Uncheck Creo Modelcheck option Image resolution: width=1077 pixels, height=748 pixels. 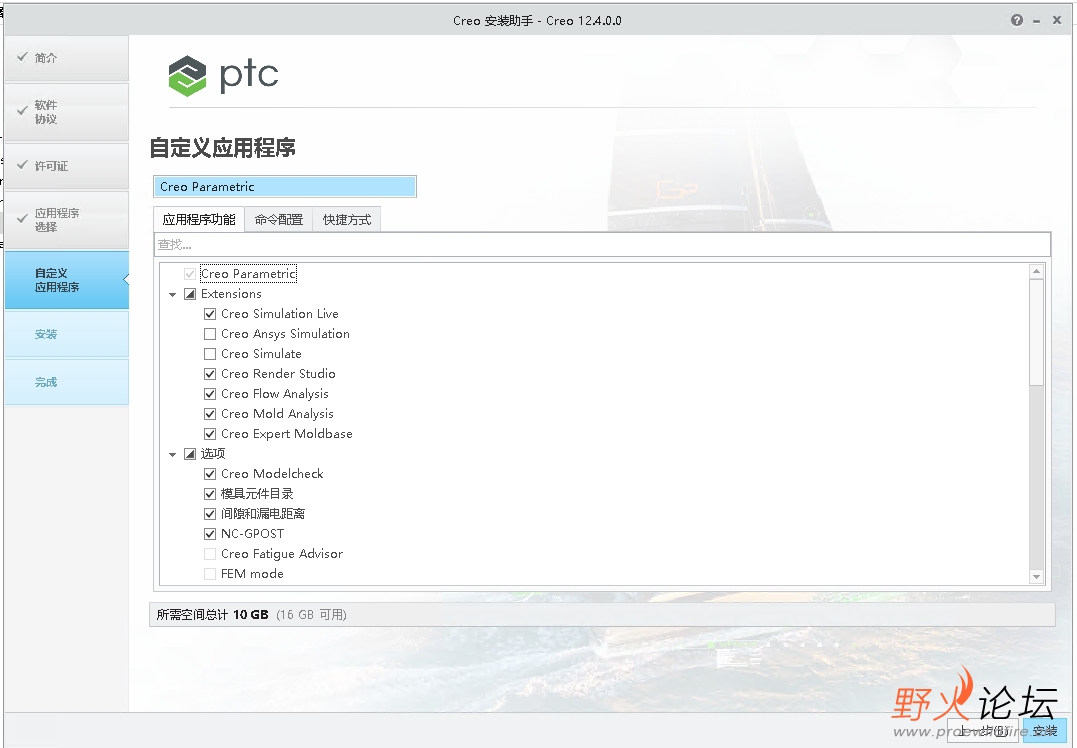pyautogui.click(x=210, y=474)
